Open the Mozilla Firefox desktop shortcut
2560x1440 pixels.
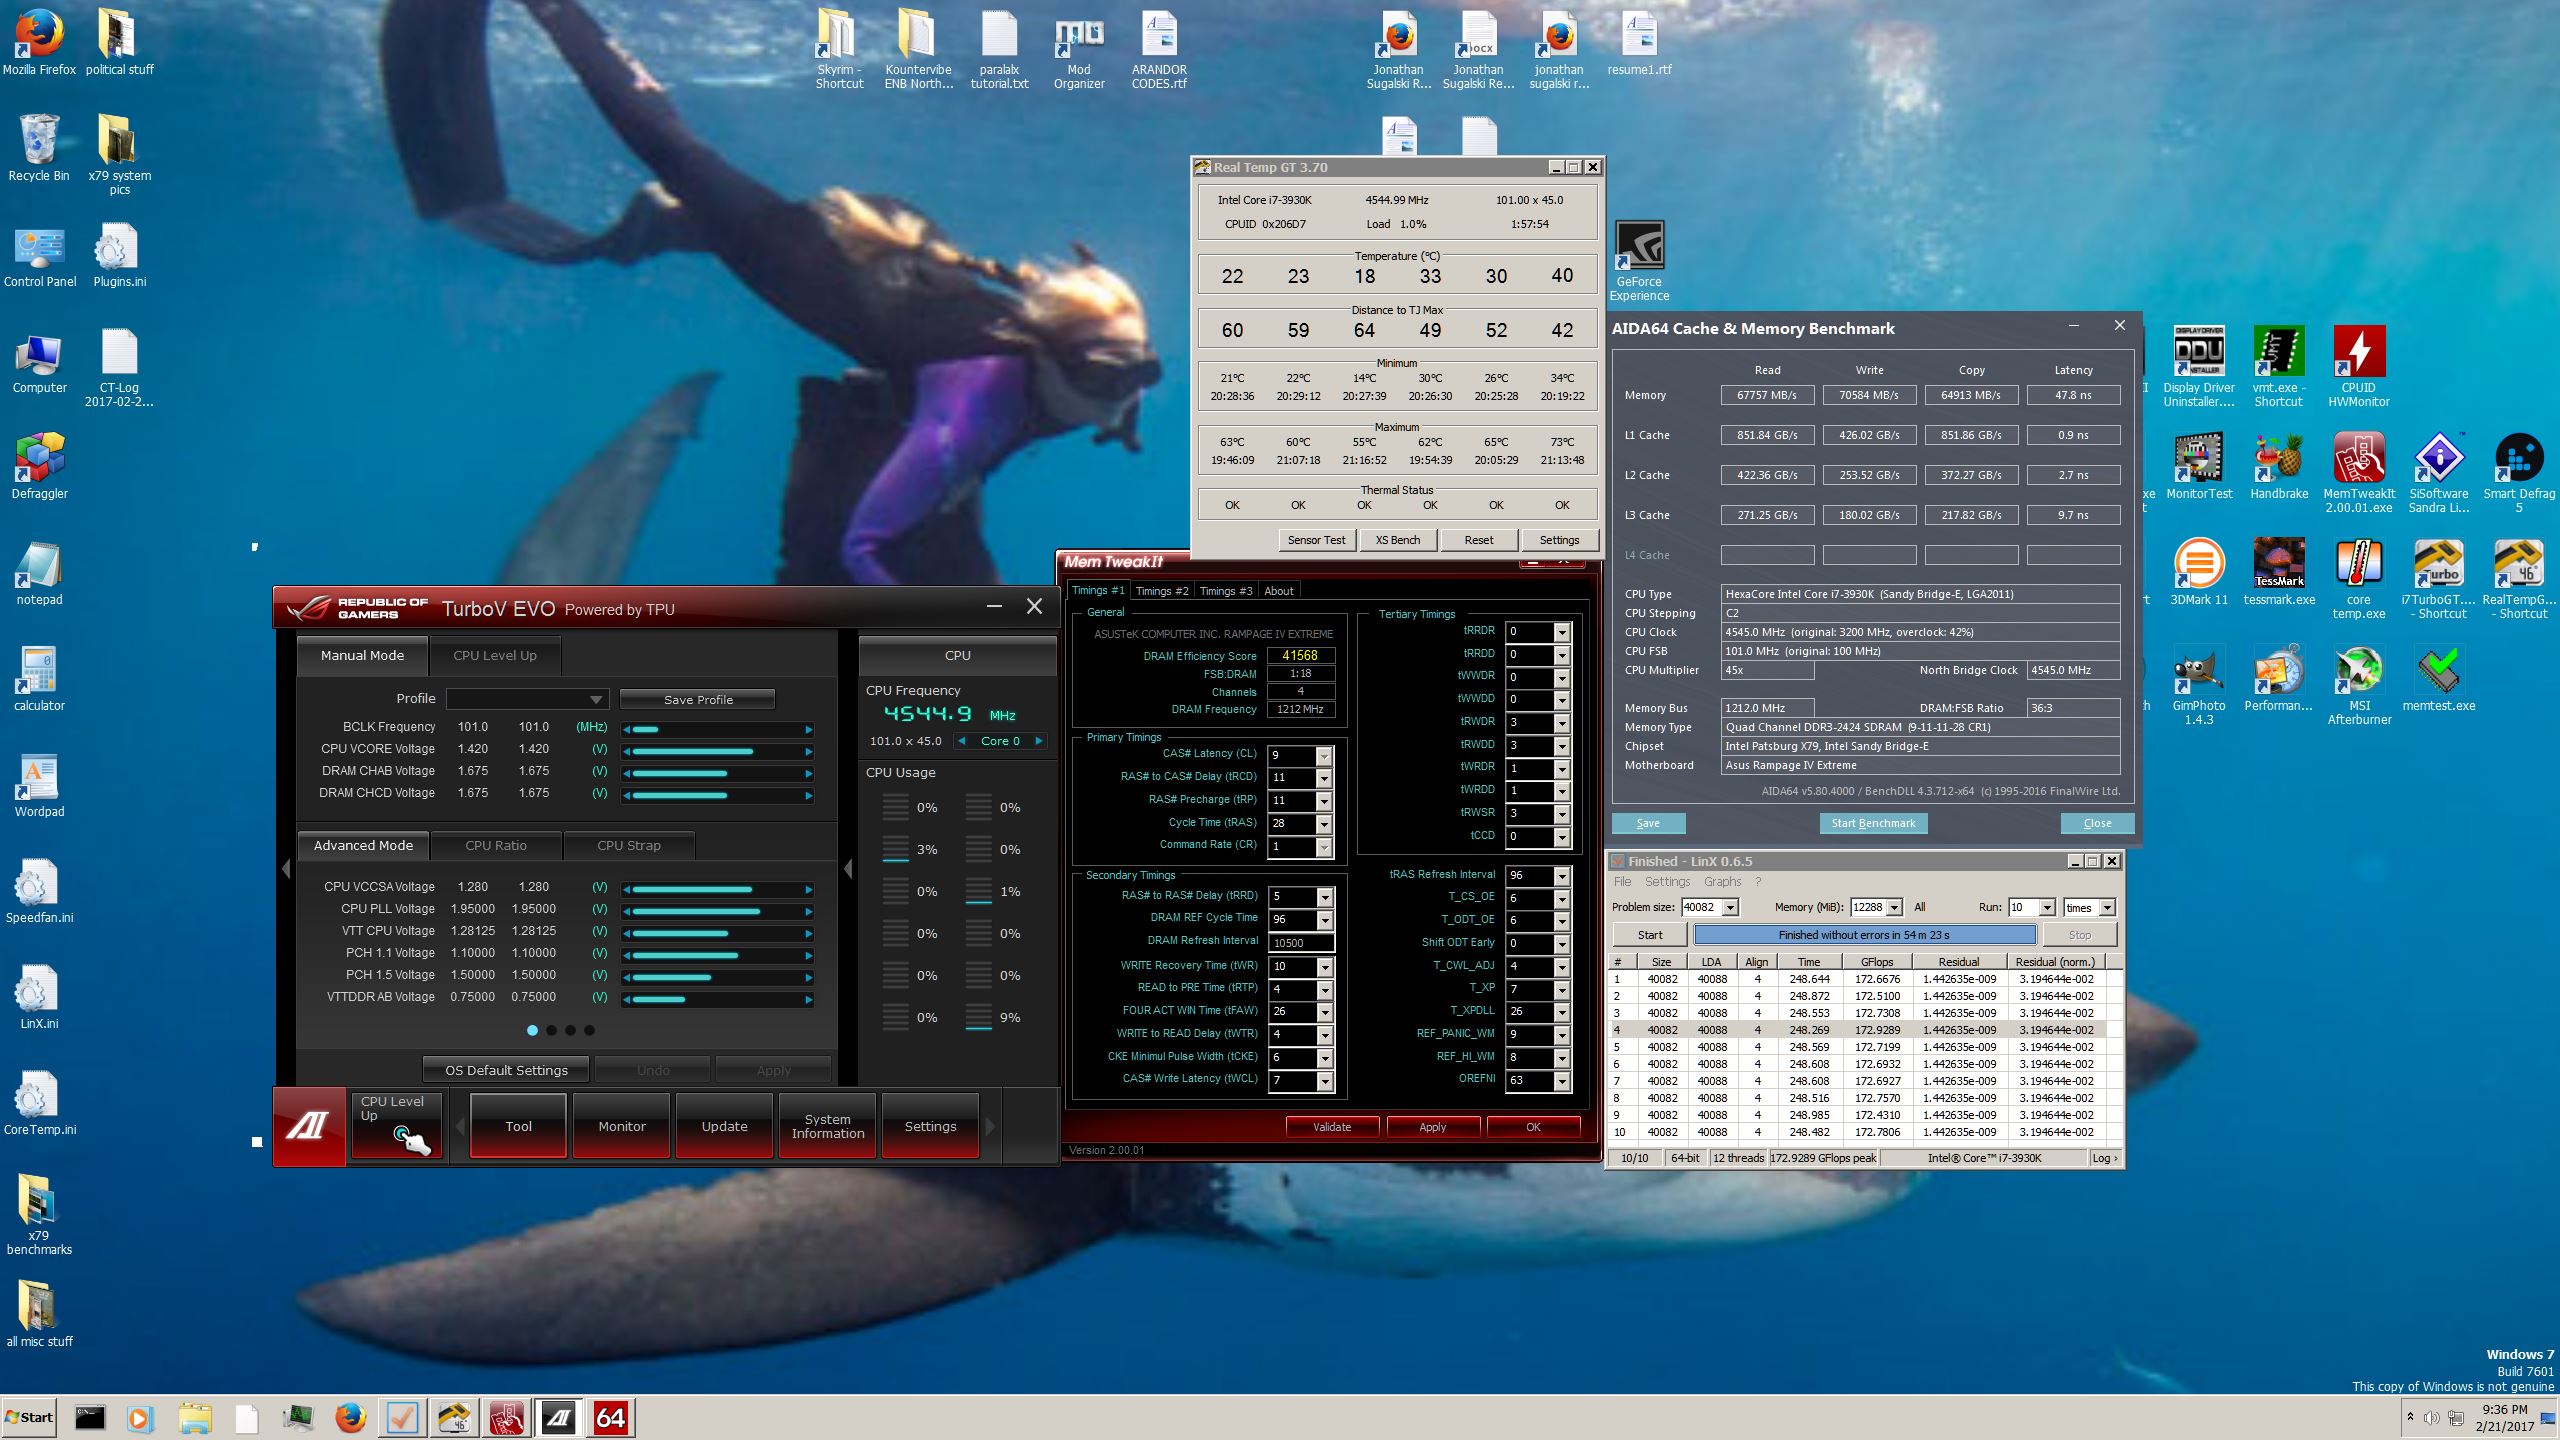click(x=39, y=42)
